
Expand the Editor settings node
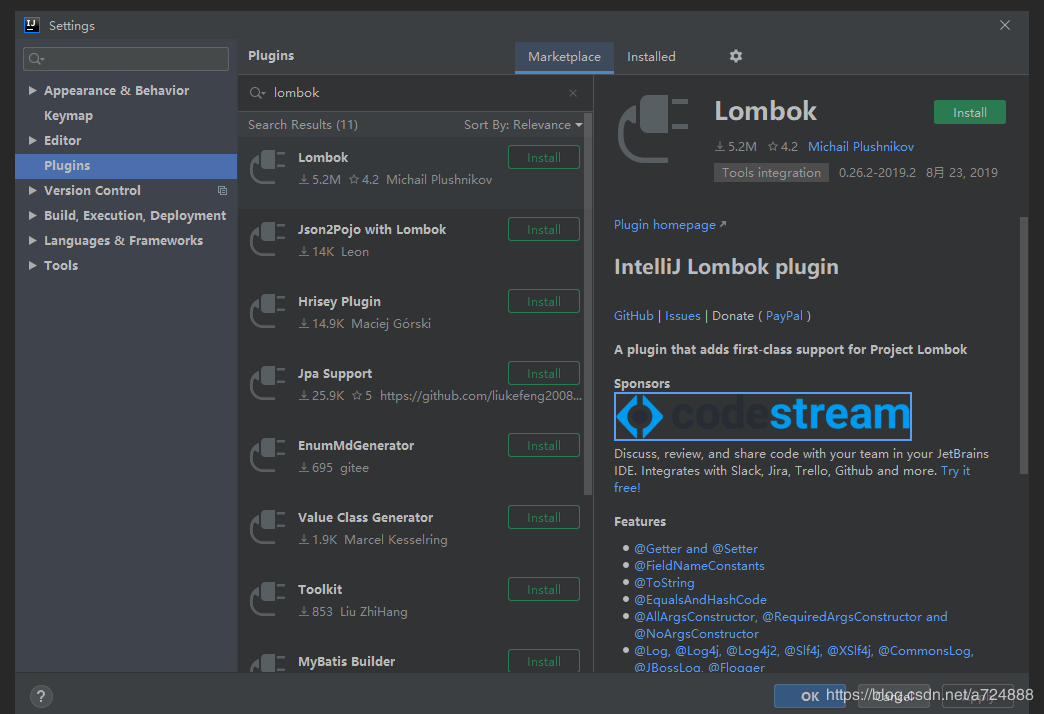click(x=32, y=140)
